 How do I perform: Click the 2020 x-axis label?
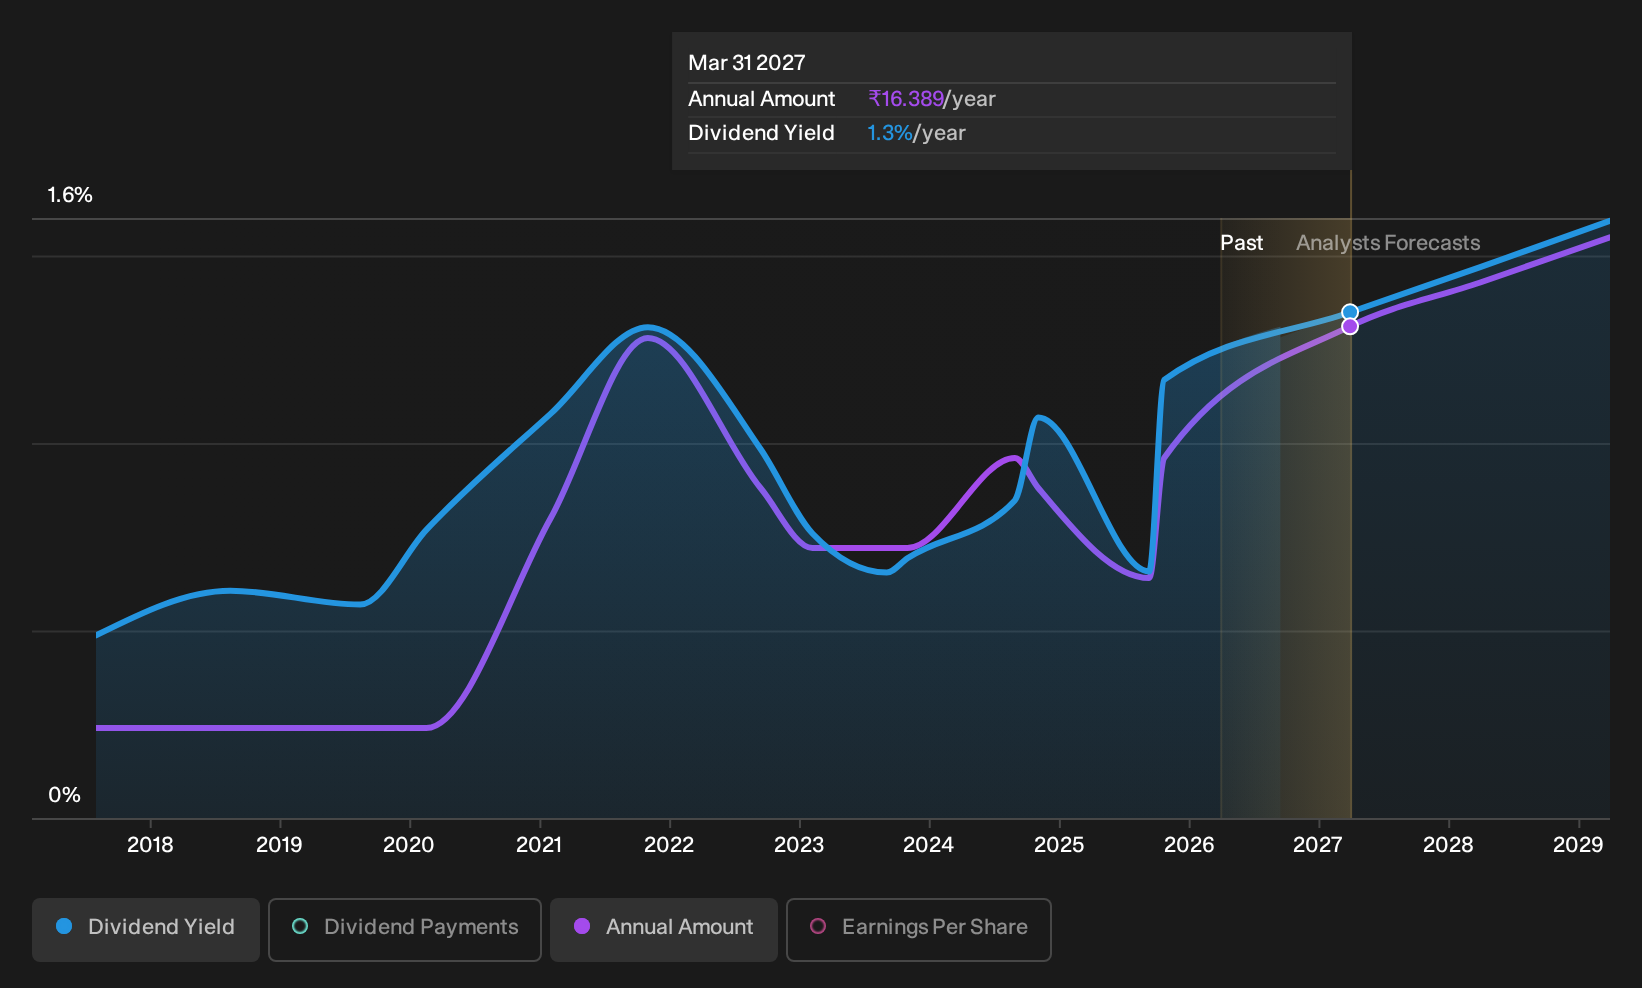click(x=409, y=845)
